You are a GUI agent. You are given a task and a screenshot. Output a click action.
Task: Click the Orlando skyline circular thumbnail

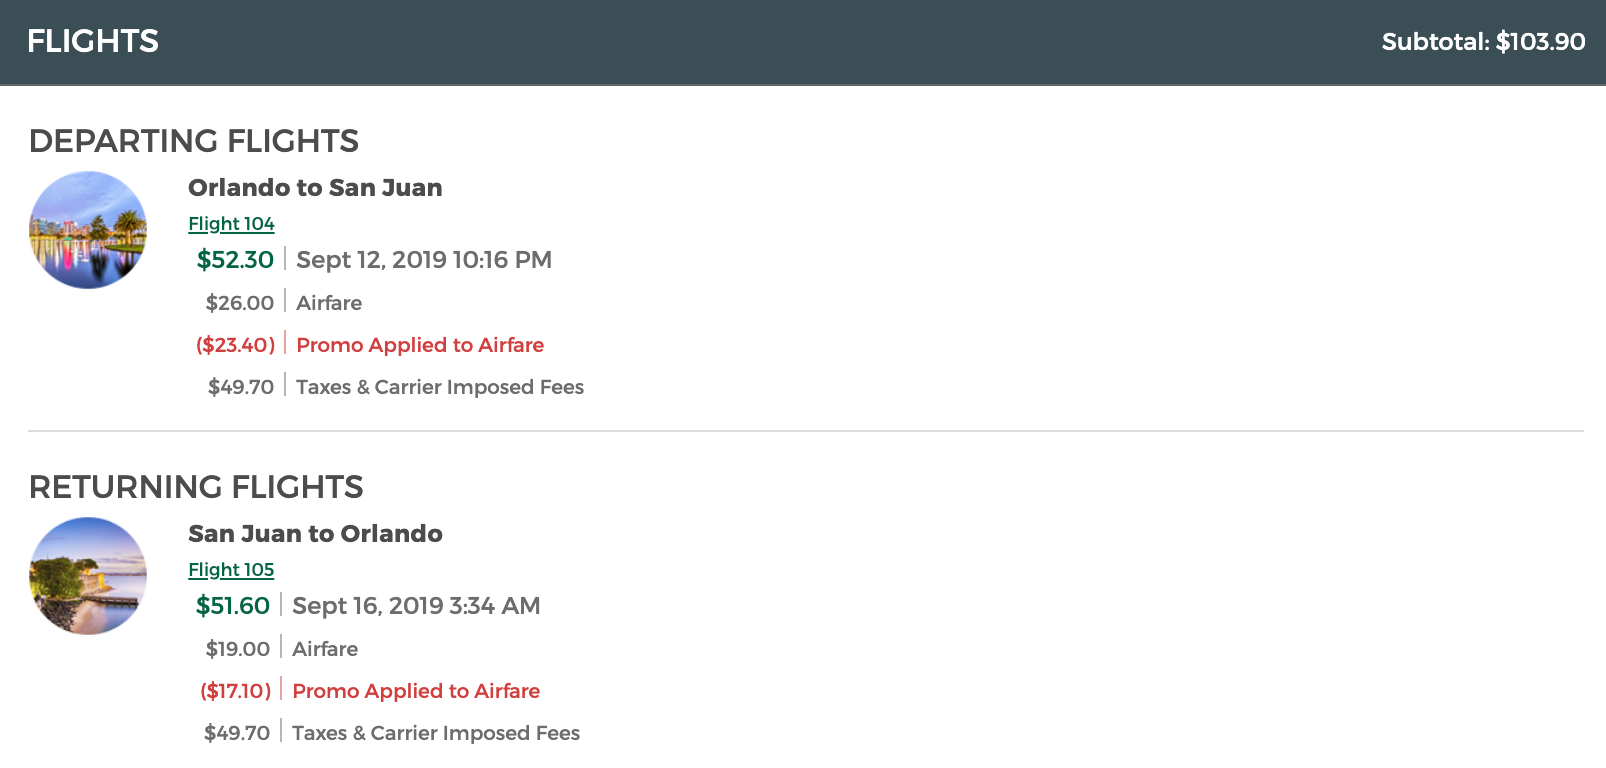click(x=88, y=230)
